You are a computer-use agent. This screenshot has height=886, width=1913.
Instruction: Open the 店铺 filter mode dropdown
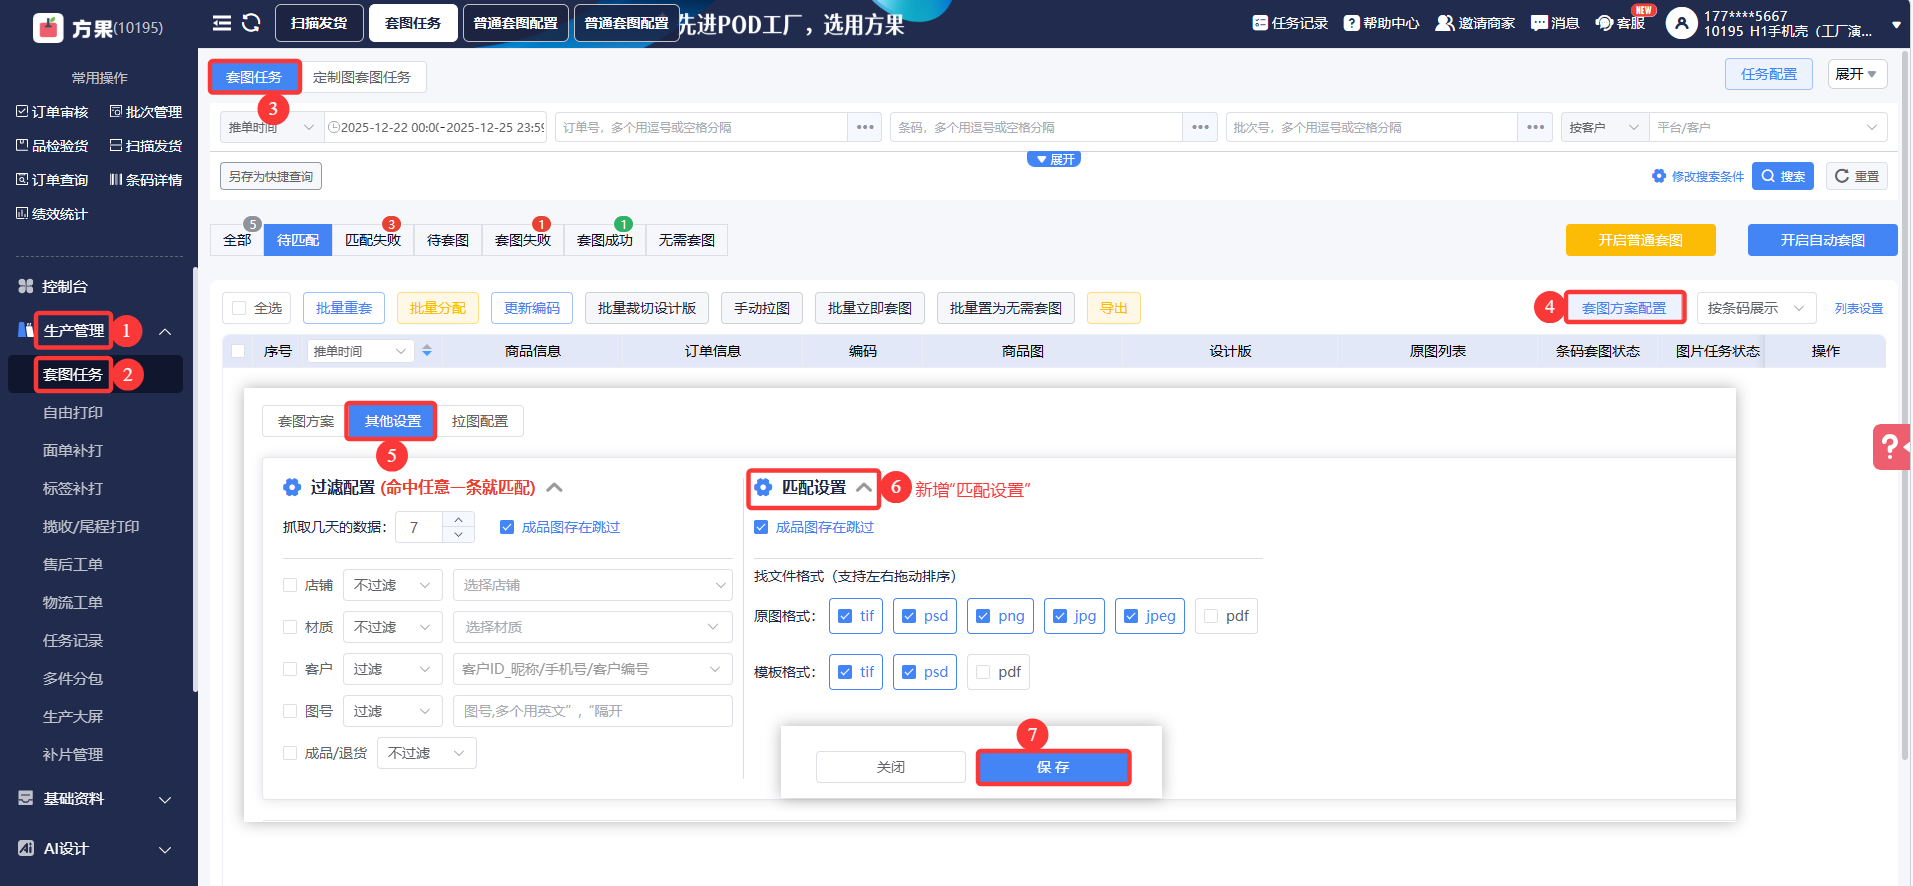[392, 585]
